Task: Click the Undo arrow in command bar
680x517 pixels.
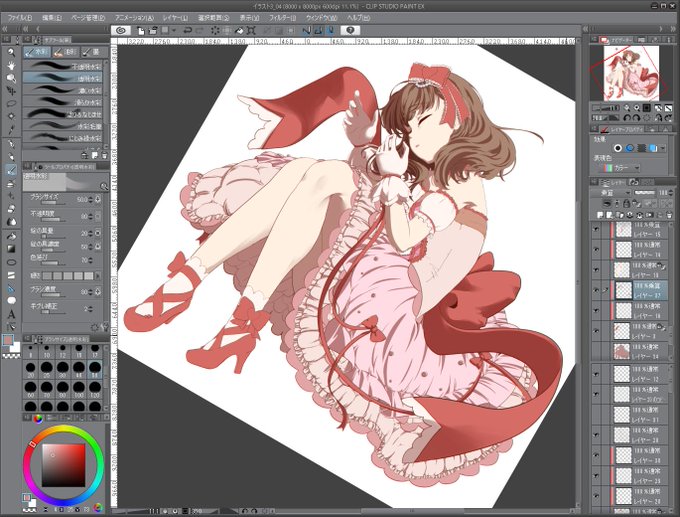Action: tap(187, 30)
